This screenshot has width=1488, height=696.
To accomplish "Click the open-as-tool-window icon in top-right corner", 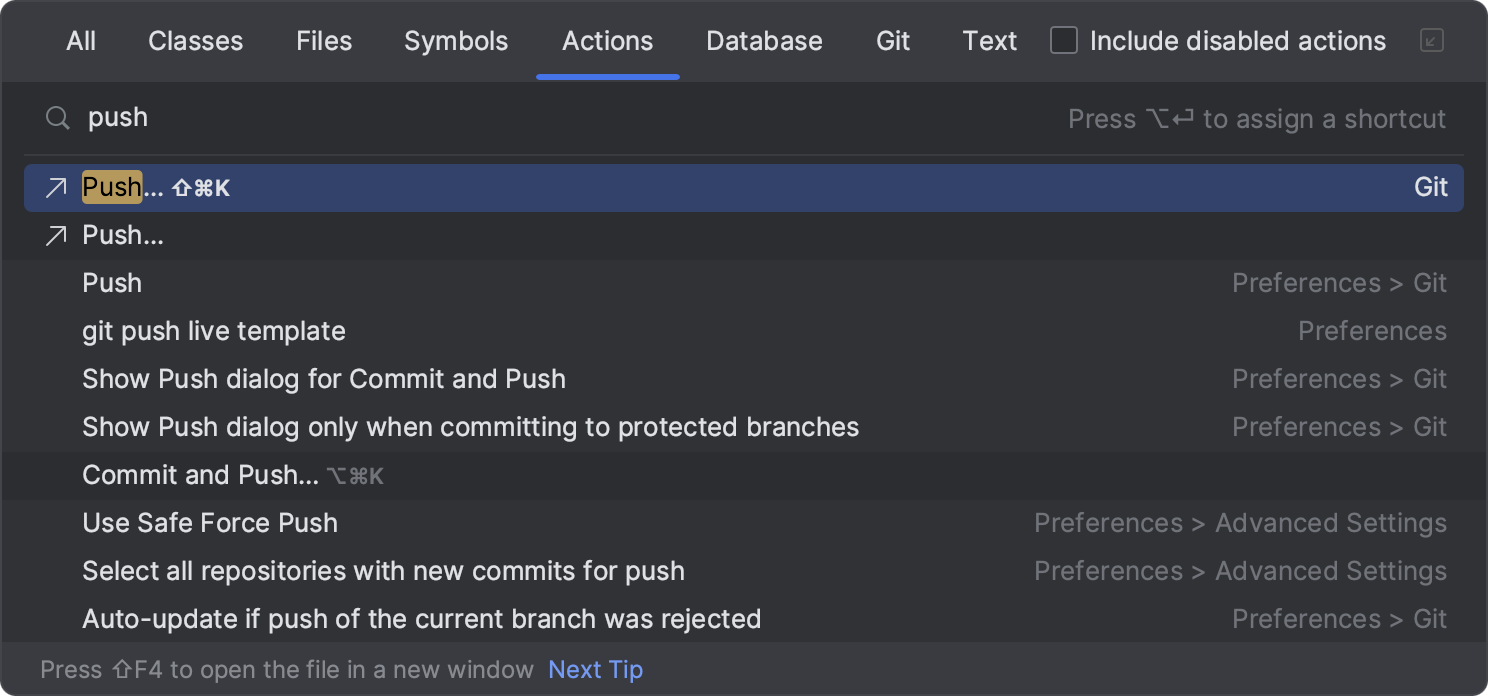I will point(1430,41).
